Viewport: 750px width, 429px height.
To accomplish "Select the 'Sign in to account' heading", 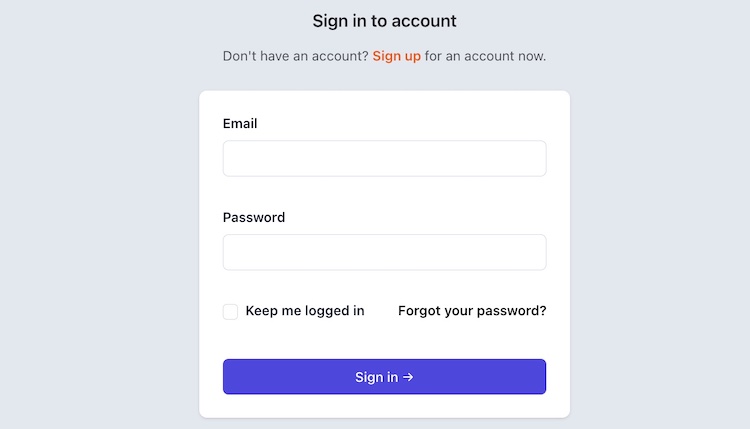I will [x=384, y=21].
